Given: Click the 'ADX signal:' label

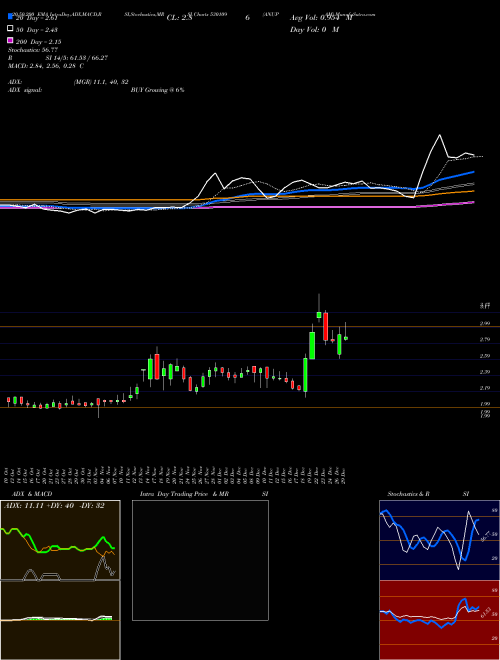Looking at the screenshot, I should click(x=24, y=90).
